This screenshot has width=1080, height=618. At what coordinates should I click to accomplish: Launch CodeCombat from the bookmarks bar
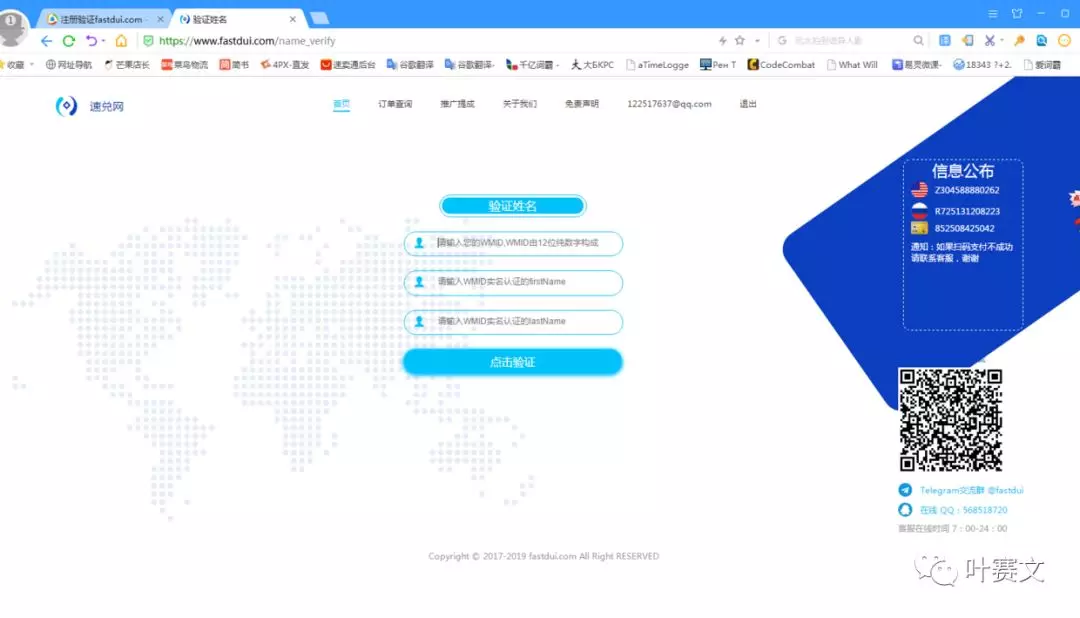click(x=782, y=64)
